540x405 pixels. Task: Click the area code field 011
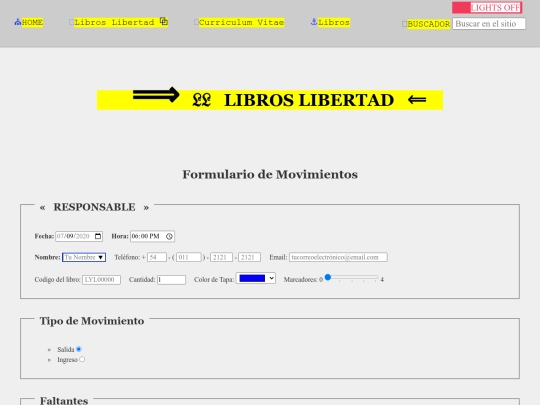(x=188, y=257)
